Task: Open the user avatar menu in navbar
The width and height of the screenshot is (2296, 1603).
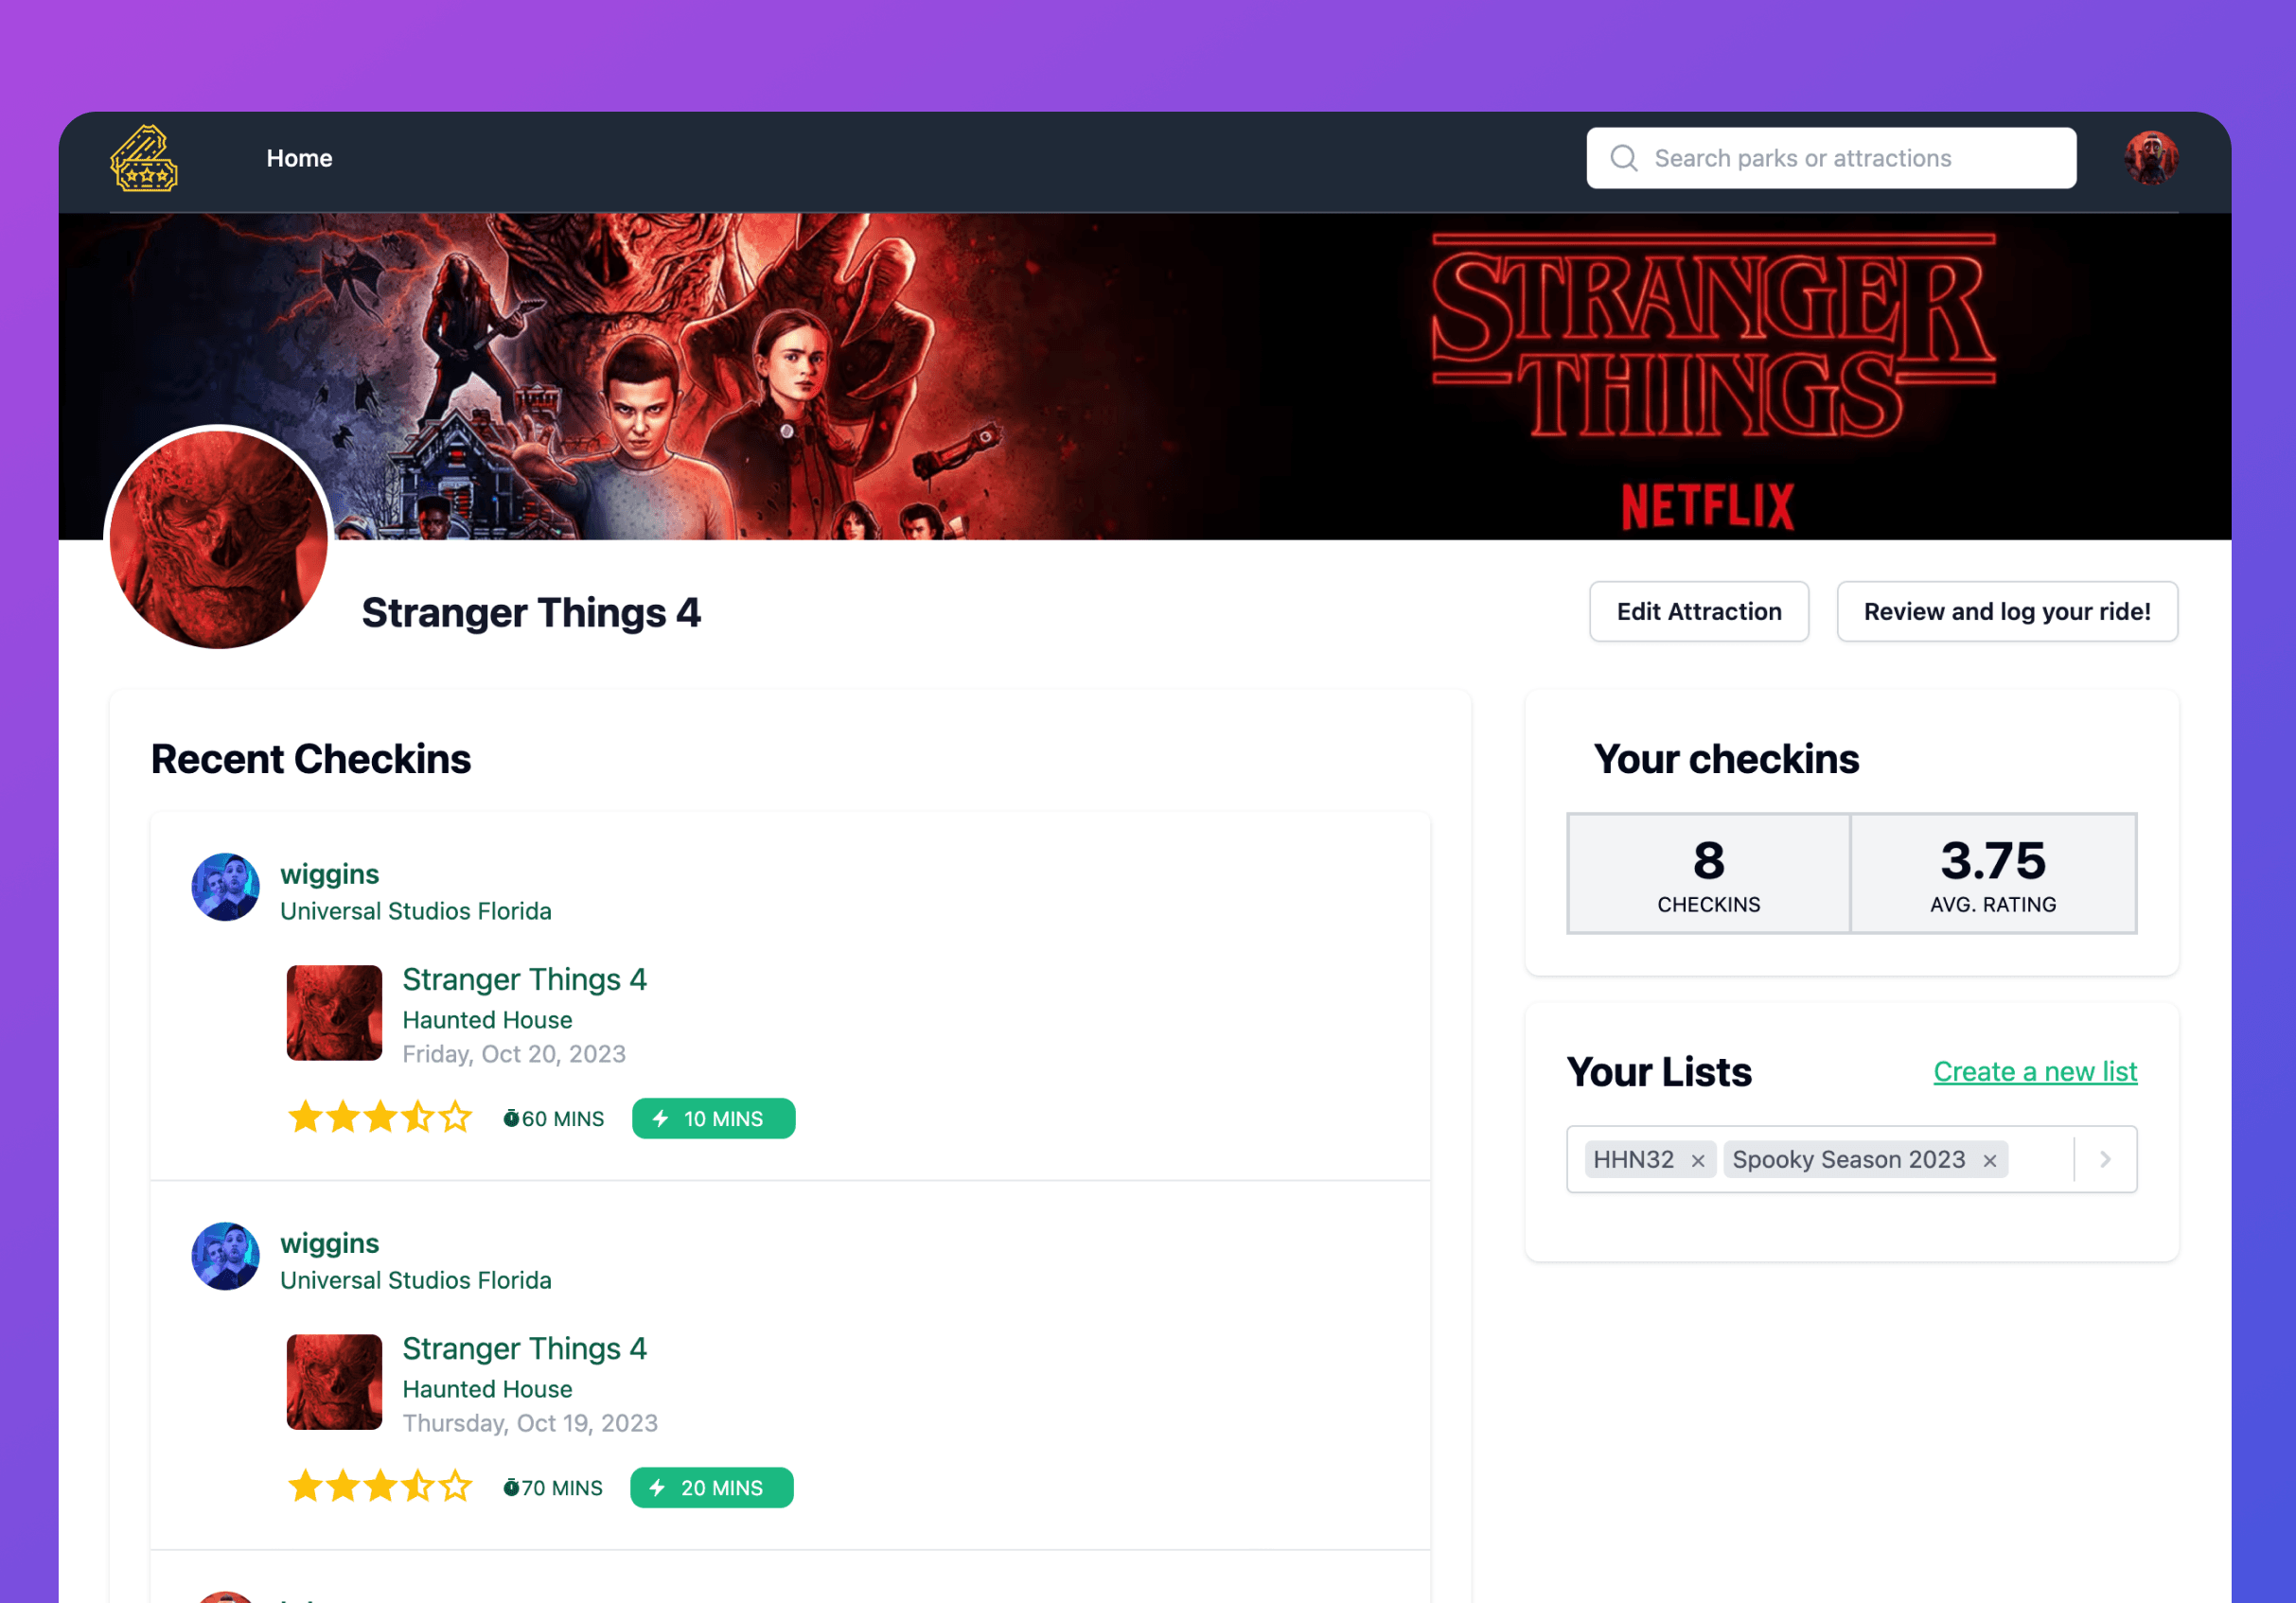Action: (x=2151, y=158)
